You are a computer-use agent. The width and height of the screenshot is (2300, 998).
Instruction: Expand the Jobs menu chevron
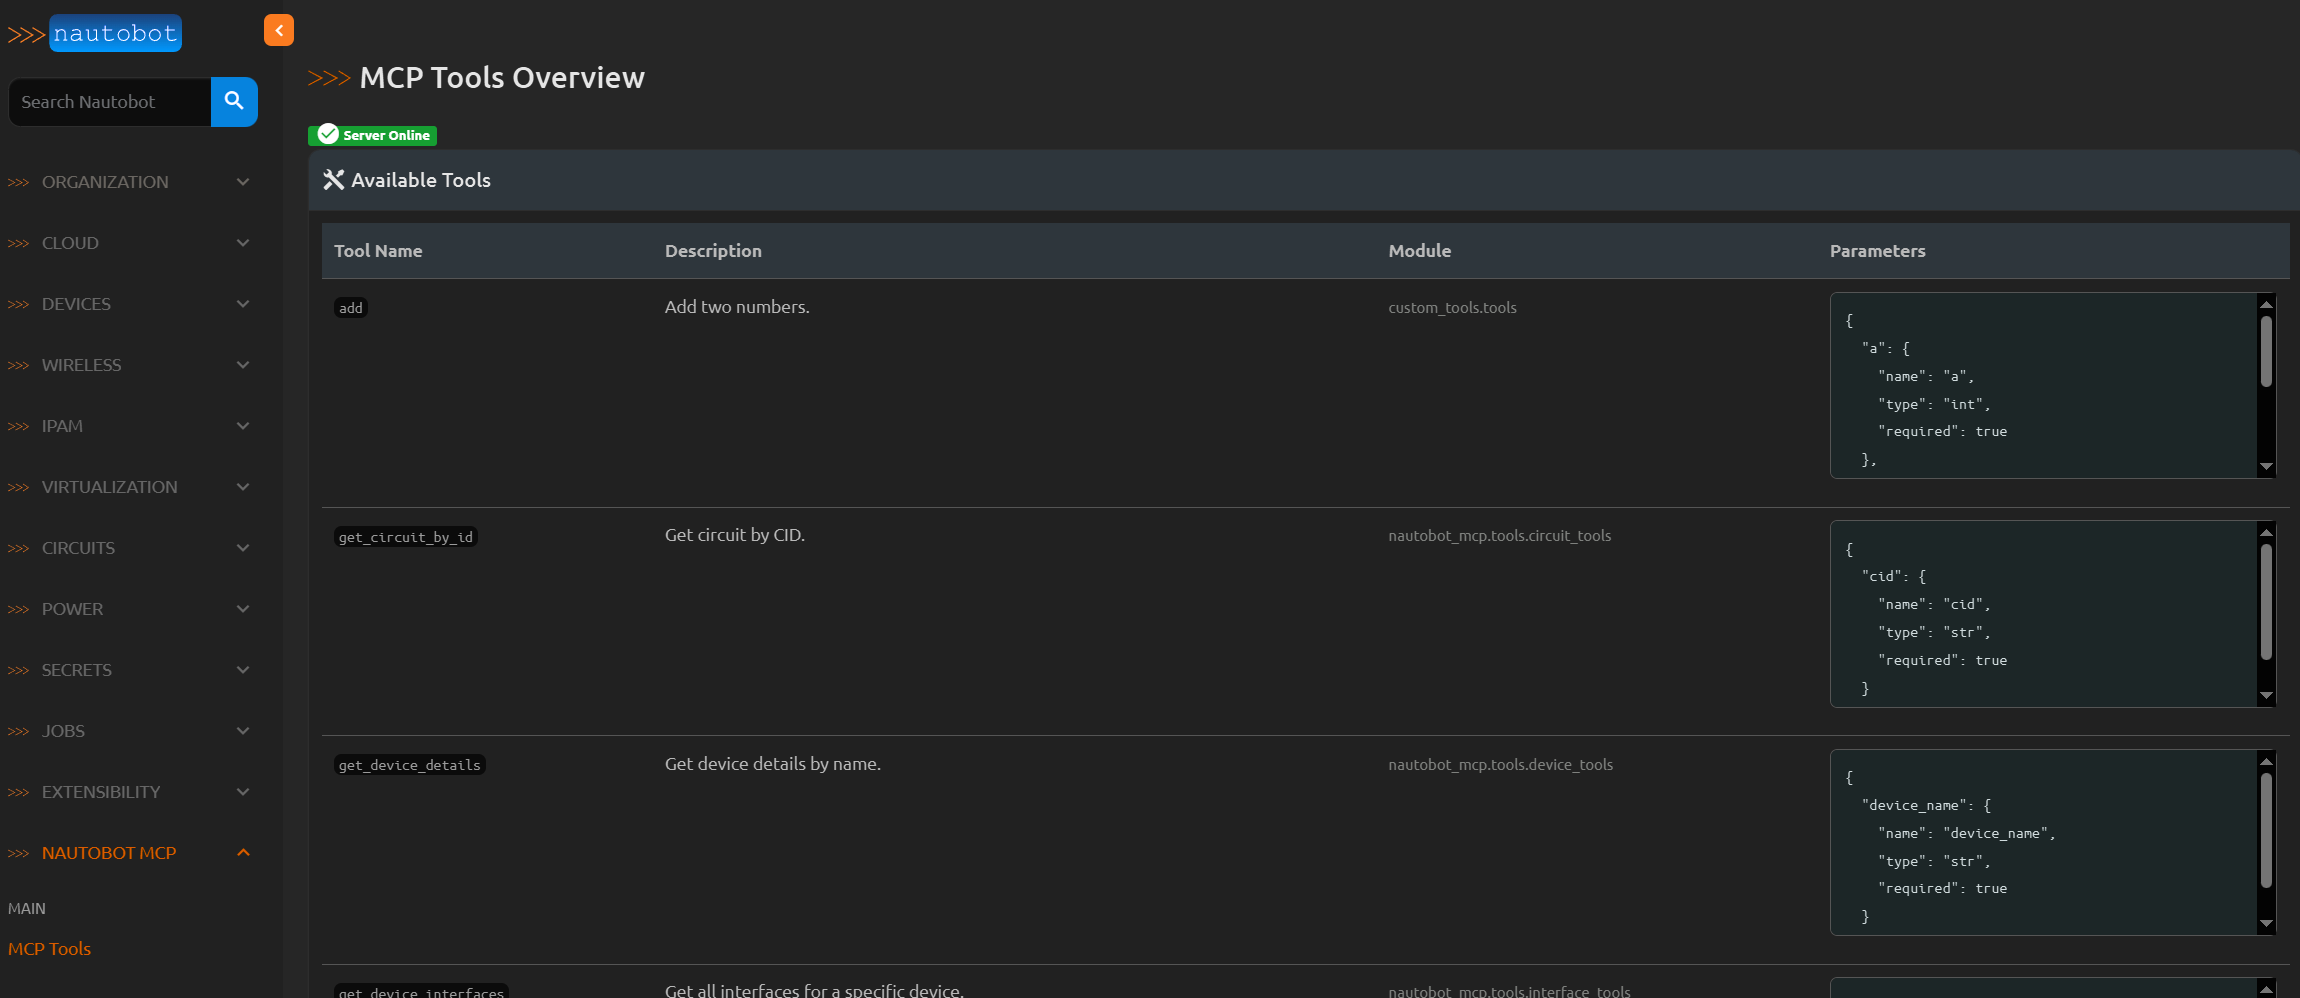[243, 731]
